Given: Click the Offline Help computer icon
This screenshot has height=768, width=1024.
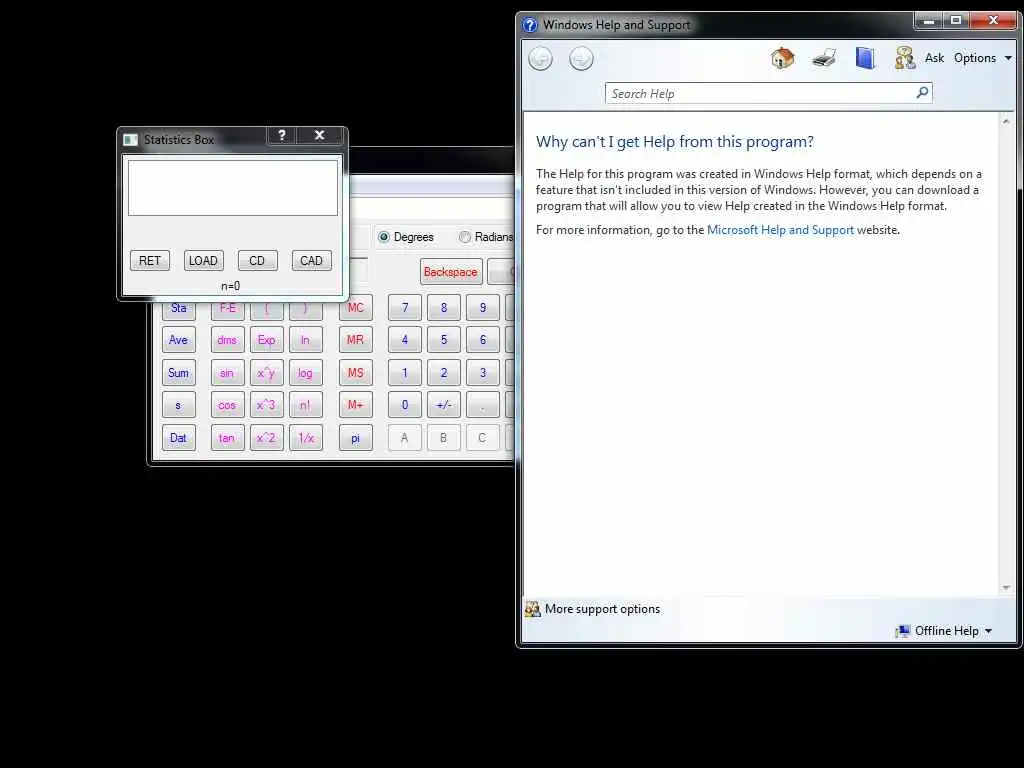Looking at the screenshot, I should pyautogui.click(x=903, y=631).
